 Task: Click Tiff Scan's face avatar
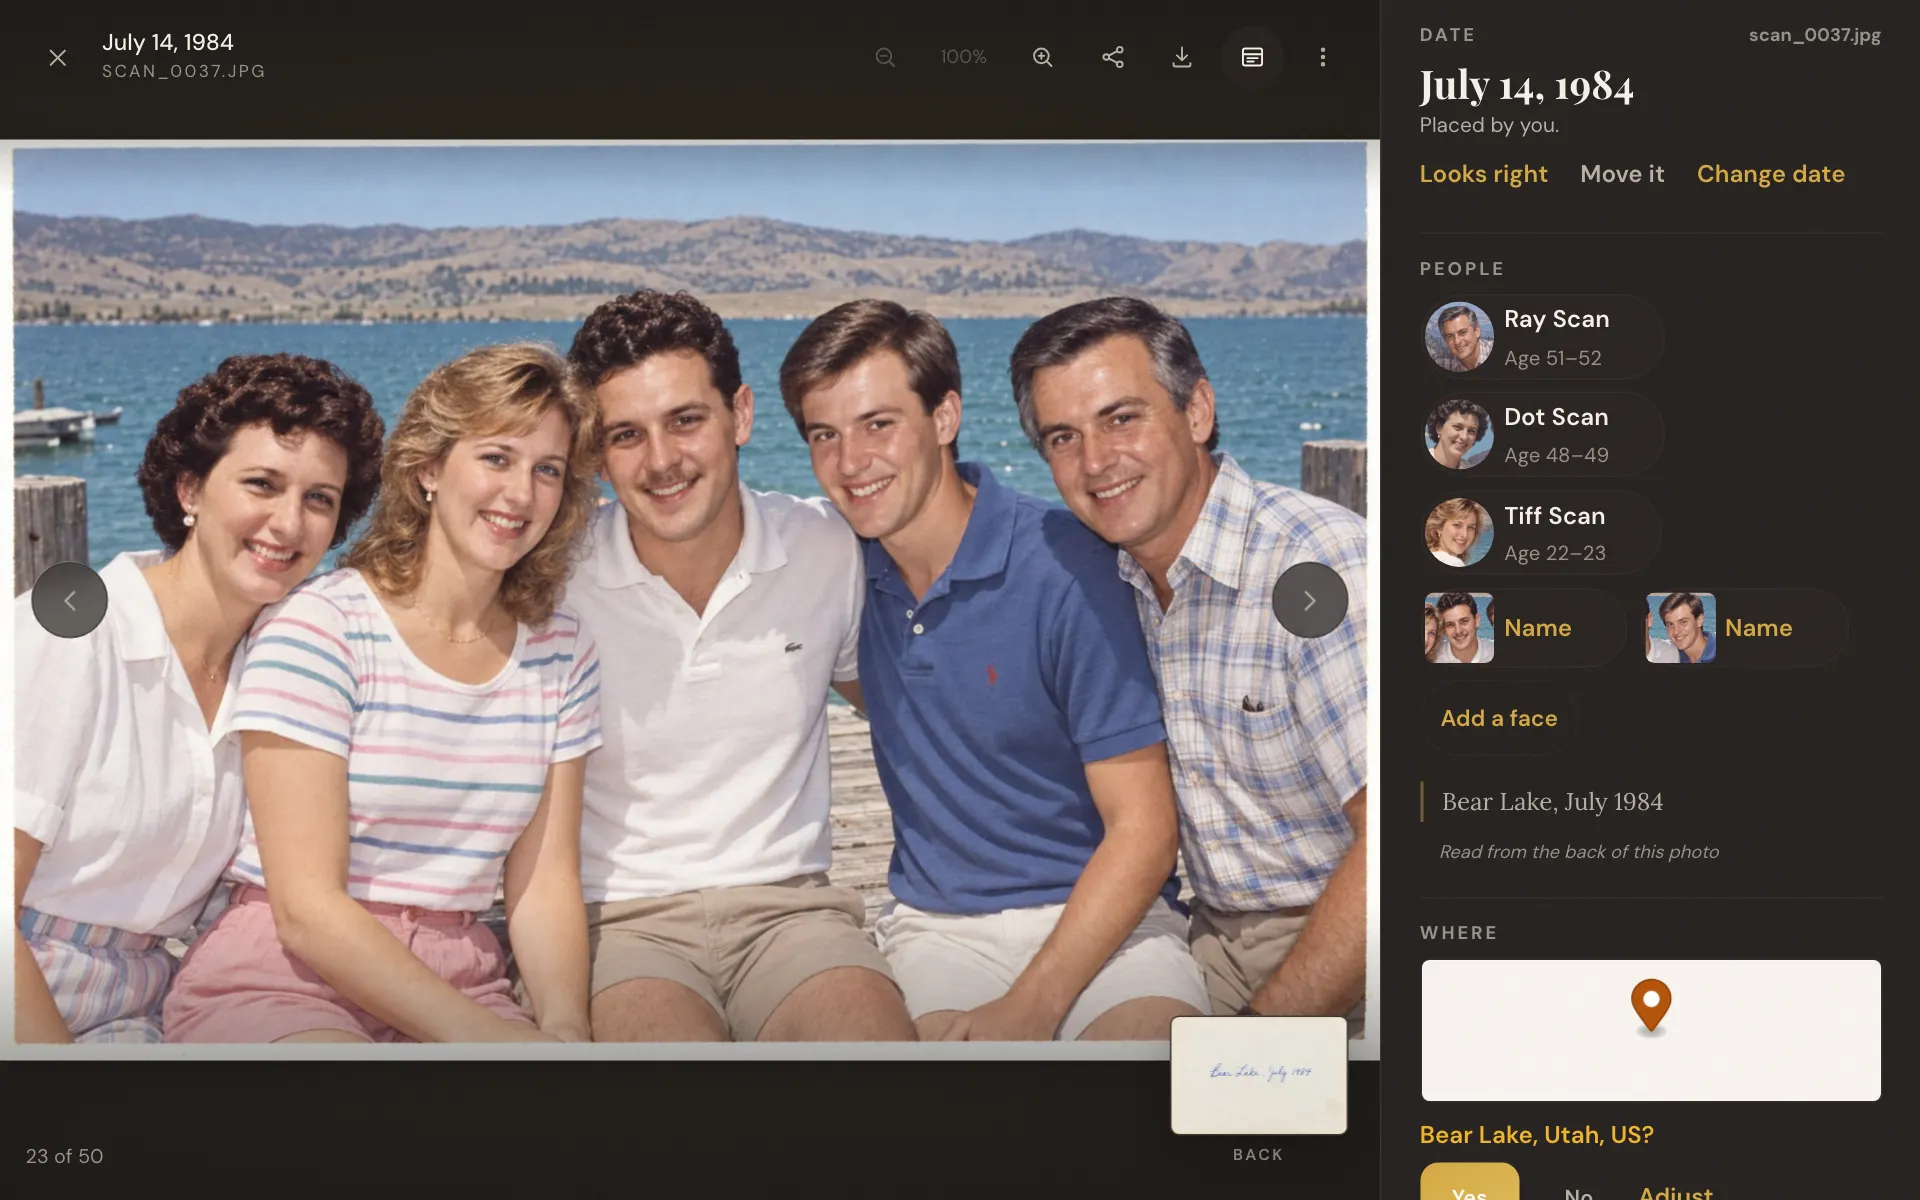coord(1459,533)
